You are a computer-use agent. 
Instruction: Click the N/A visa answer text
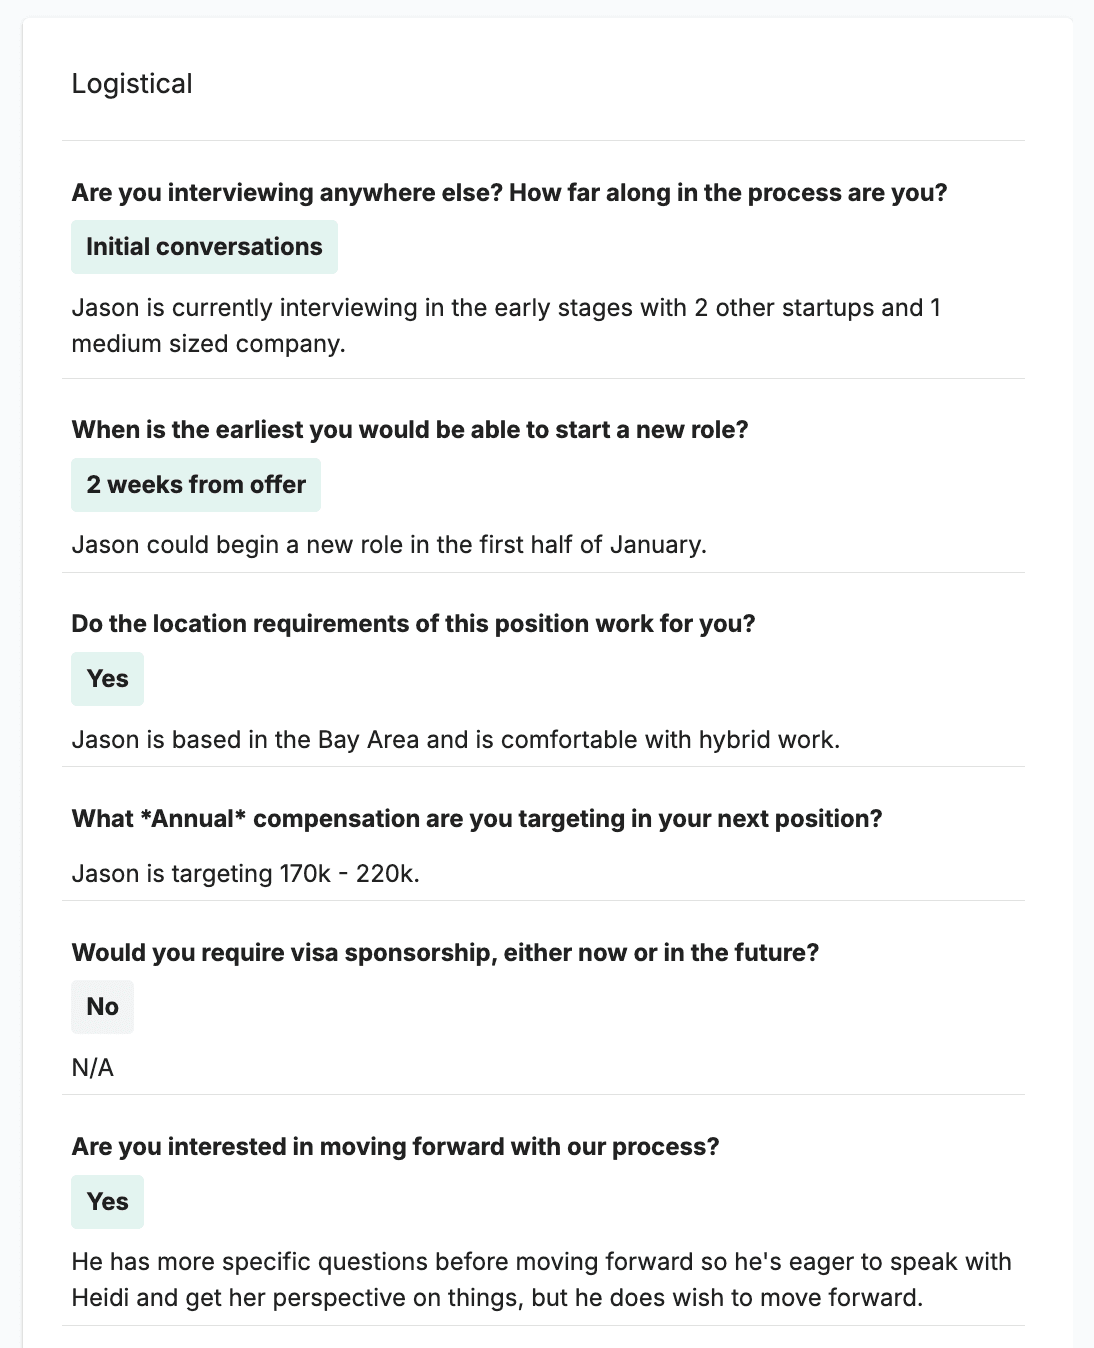point(93,1068)
